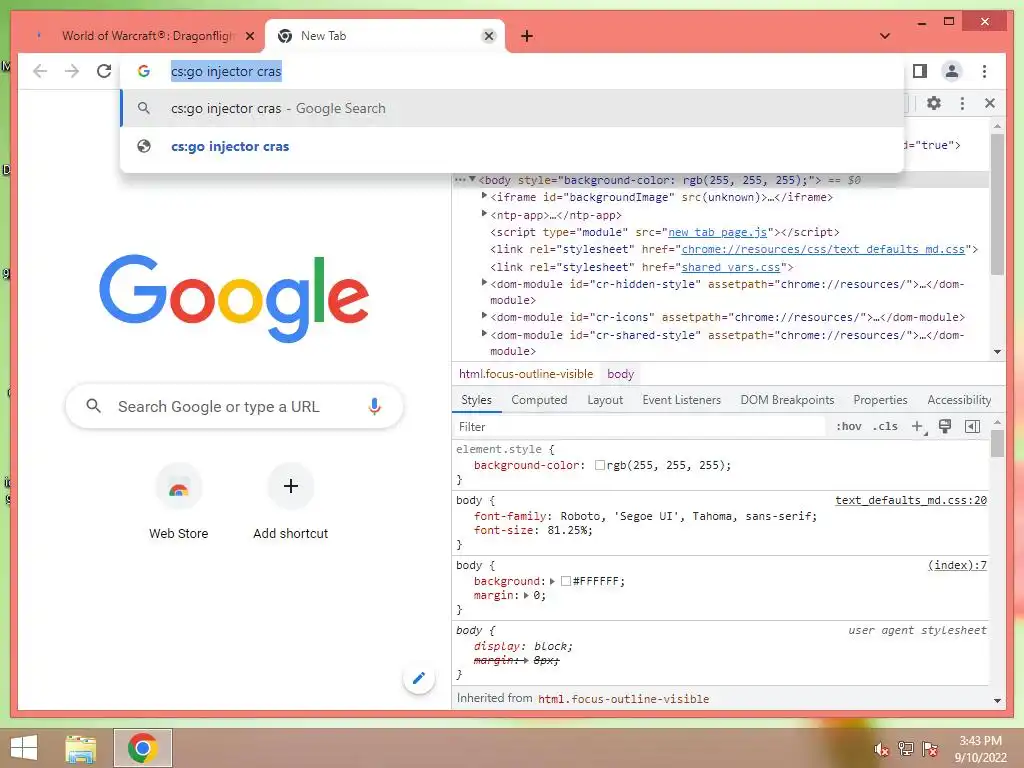Expand the margin: 0 shorthand property

pyautogui.click(x=526, y=596)
